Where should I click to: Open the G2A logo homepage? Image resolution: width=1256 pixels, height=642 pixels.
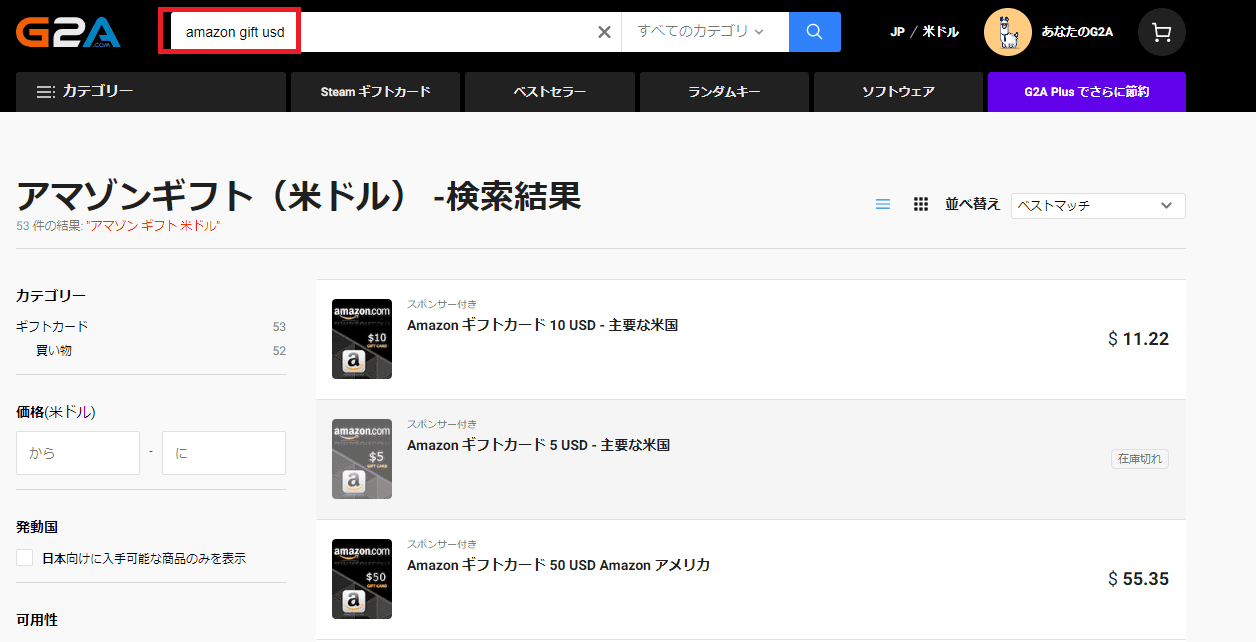[x=68, y=31]
